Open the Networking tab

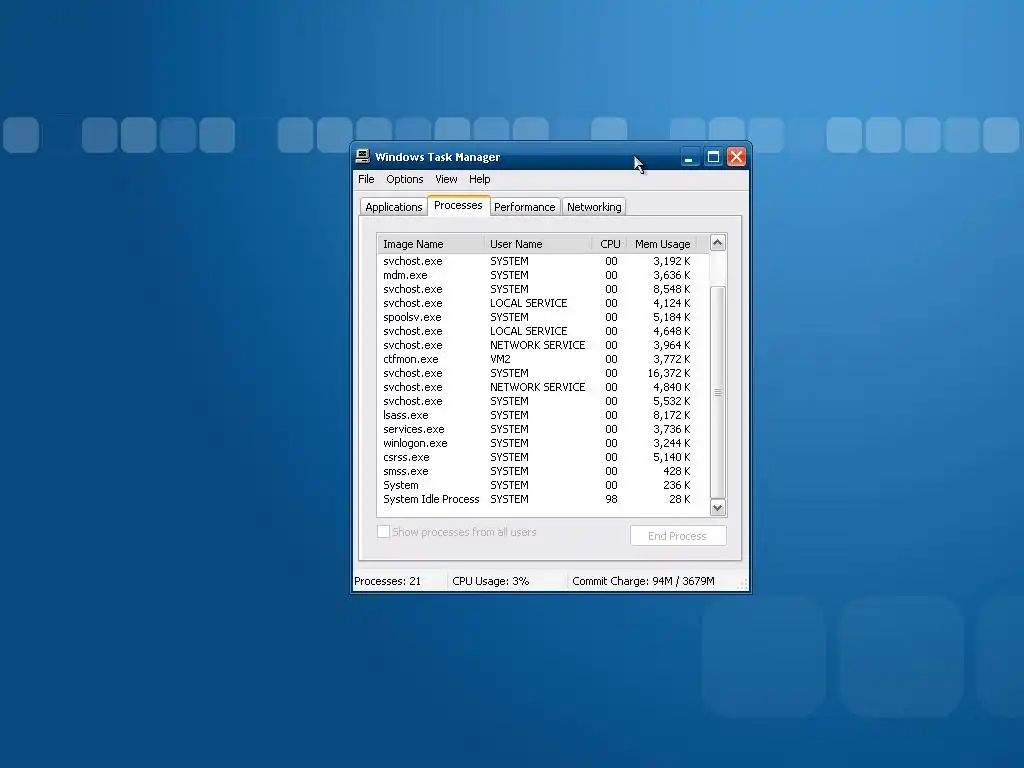(x=594, y=207)
